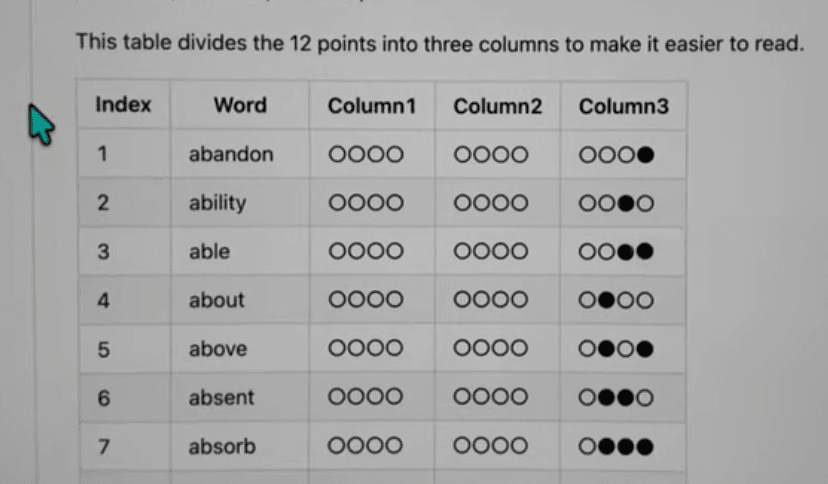
Task: Click the Column1 dots in the about row
Action: 366,300
